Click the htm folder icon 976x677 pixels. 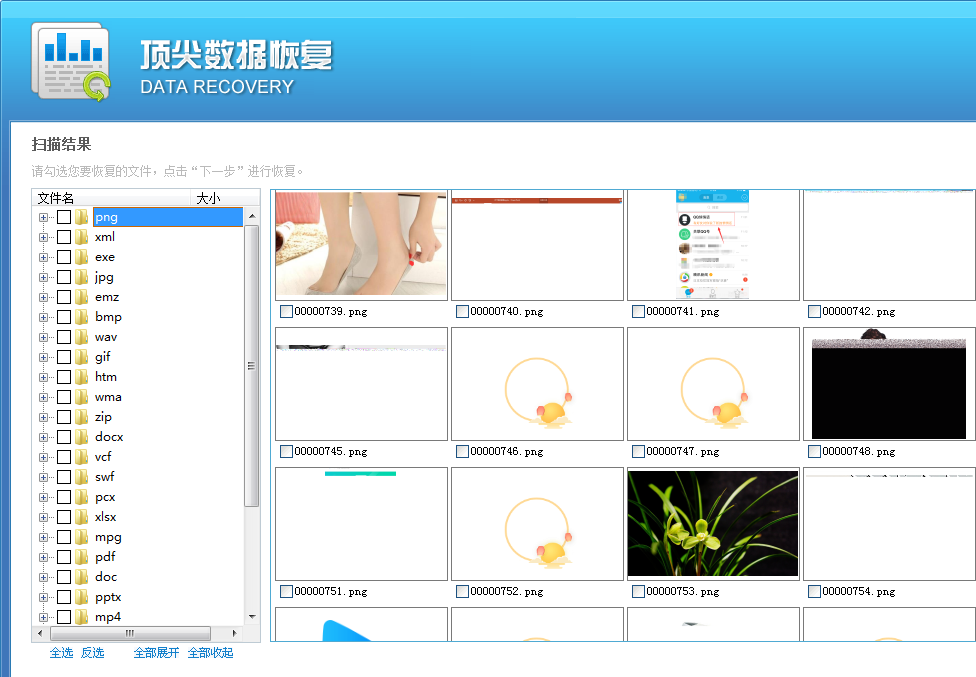coord(82,377)
